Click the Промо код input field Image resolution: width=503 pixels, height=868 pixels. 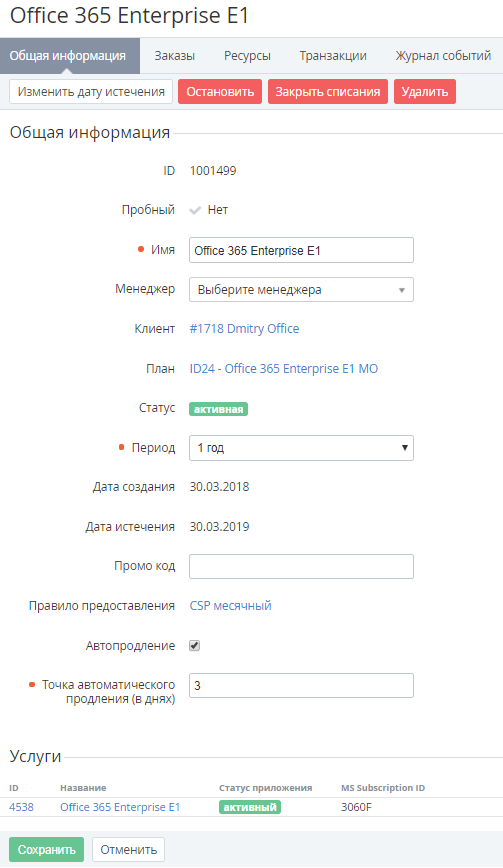[301, 566]
